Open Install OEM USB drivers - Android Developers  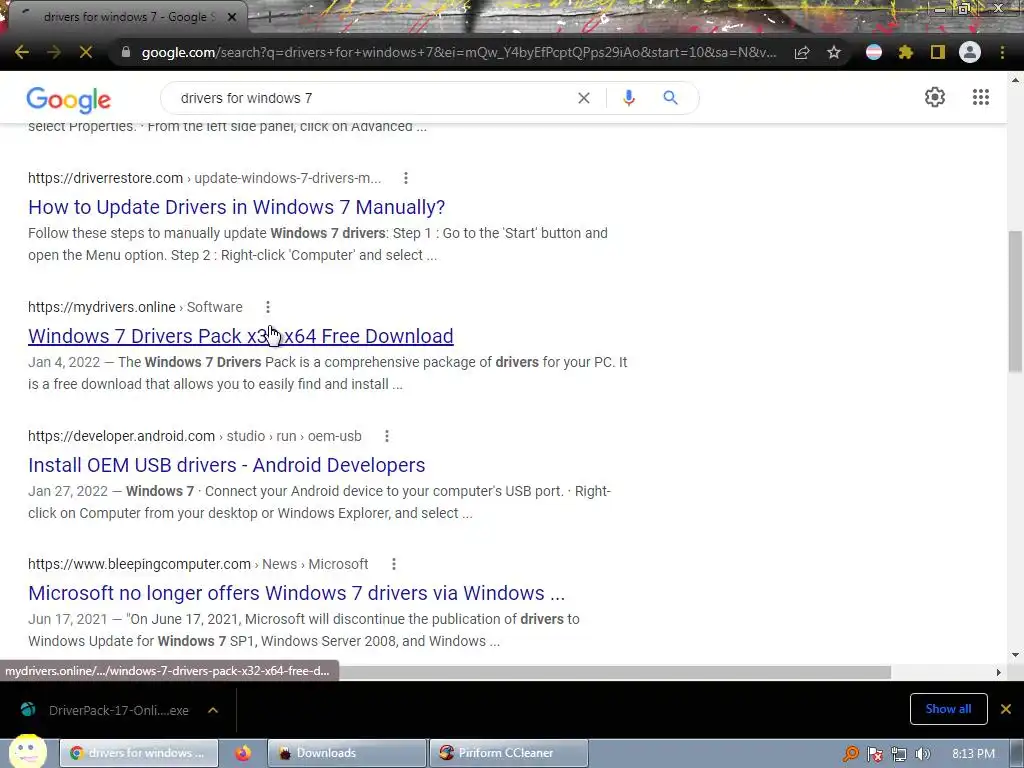(227, 465)
